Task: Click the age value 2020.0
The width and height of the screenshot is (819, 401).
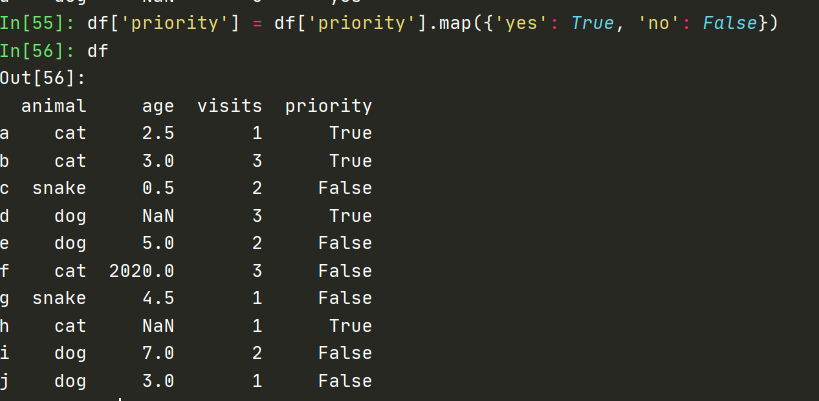Action: pyautogui.click(x=142, y=270)
